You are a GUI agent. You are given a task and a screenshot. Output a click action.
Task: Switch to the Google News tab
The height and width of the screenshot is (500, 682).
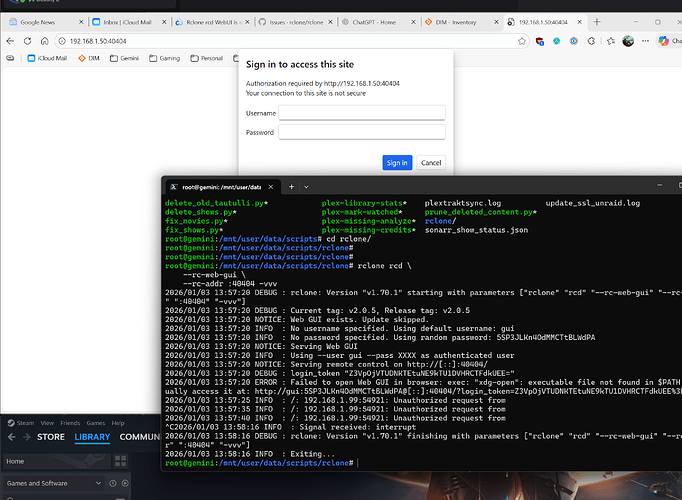coord(38,20)
